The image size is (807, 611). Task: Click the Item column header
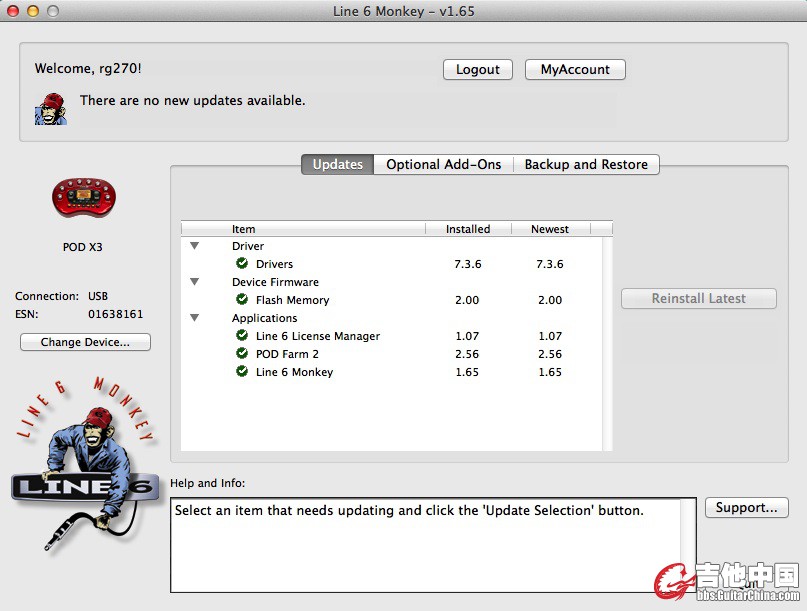tap(303, 229)
